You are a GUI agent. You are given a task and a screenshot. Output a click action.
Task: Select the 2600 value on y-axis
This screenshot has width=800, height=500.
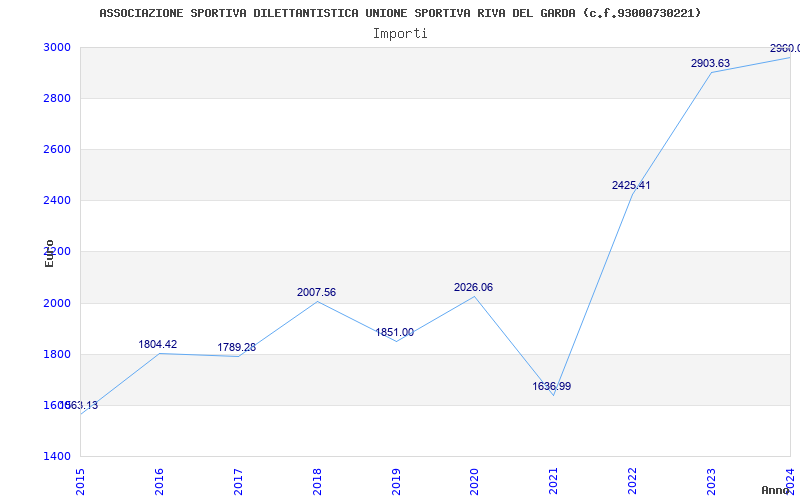[x=56, y=150]
